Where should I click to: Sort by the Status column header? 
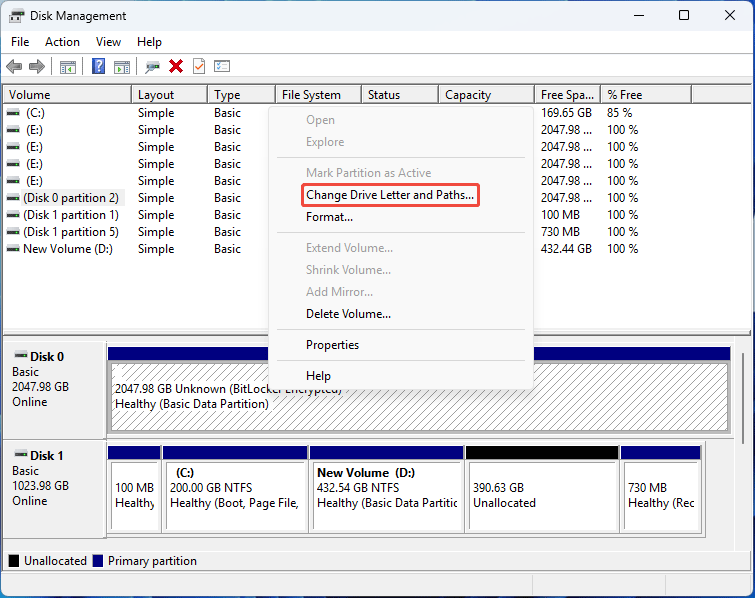pyautogui.click(x=400, y=95)
